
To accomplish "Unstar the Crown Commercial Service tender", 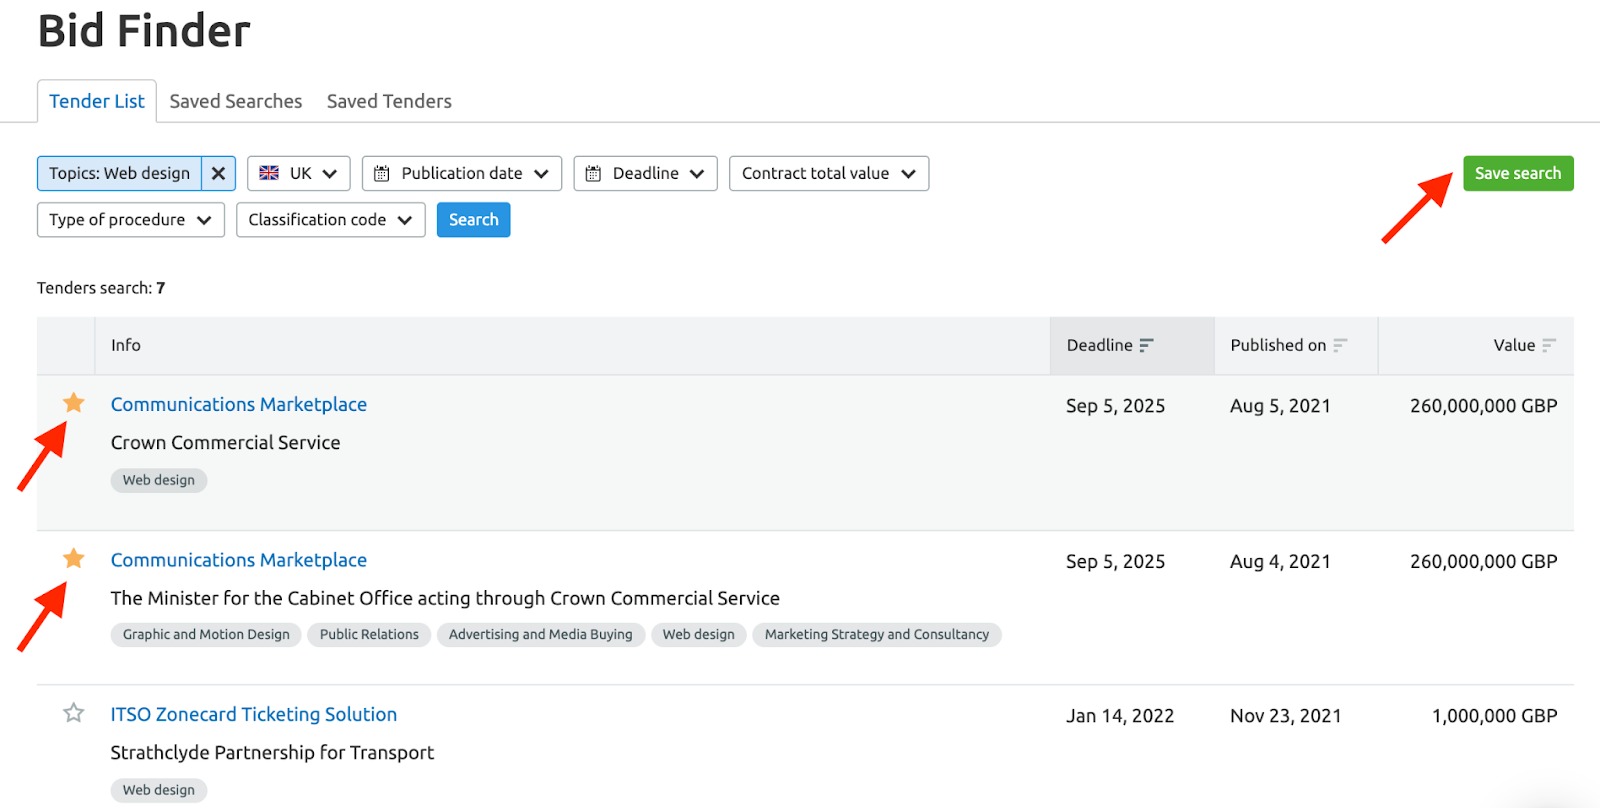I will [x=73, y=403].
